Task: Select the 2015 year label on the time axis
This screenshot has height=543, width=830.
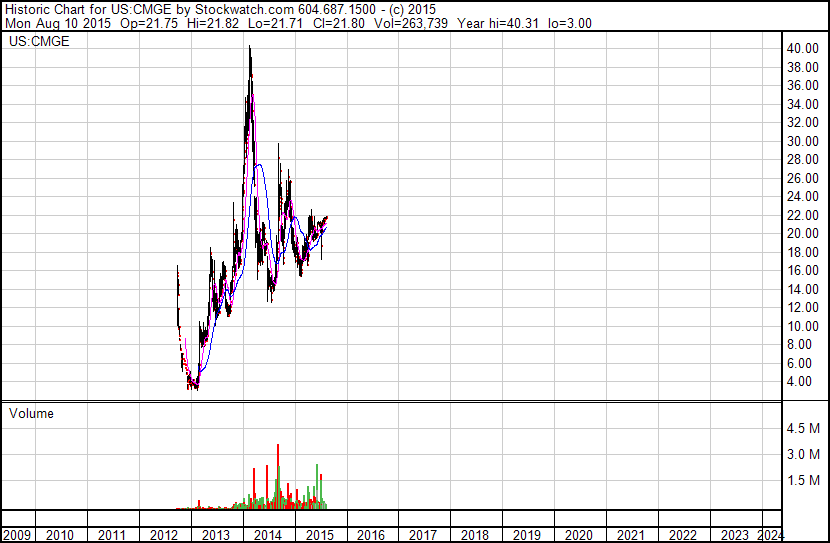Action: click(319, 535)
